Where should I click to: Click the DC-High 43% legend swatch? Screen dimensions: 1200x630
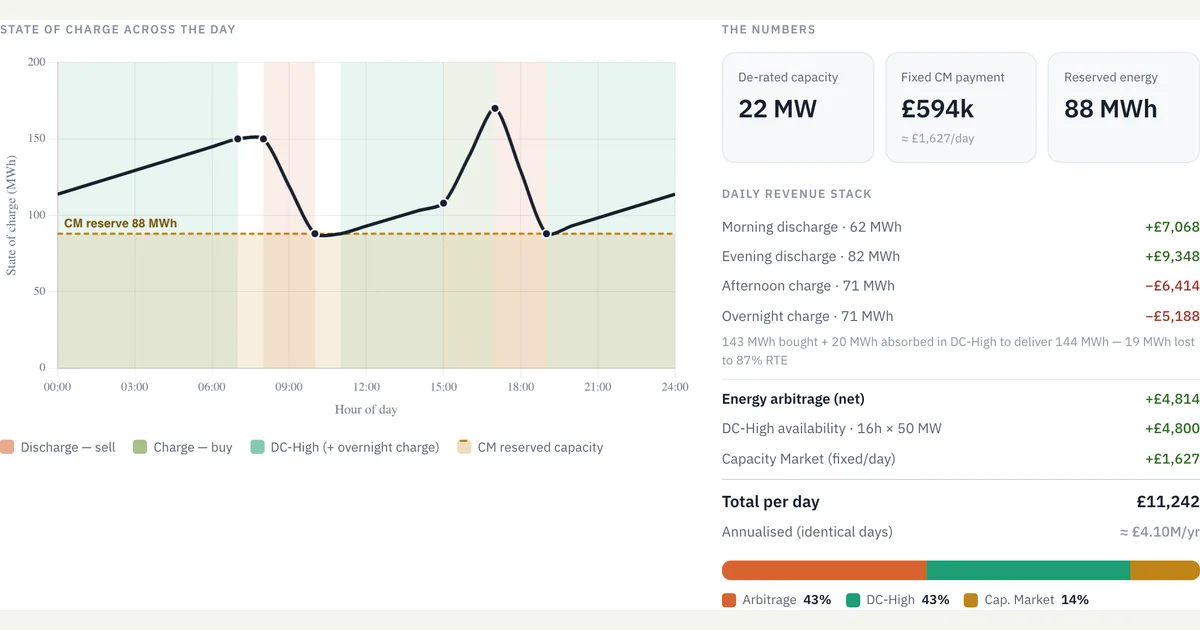[853, 600]
